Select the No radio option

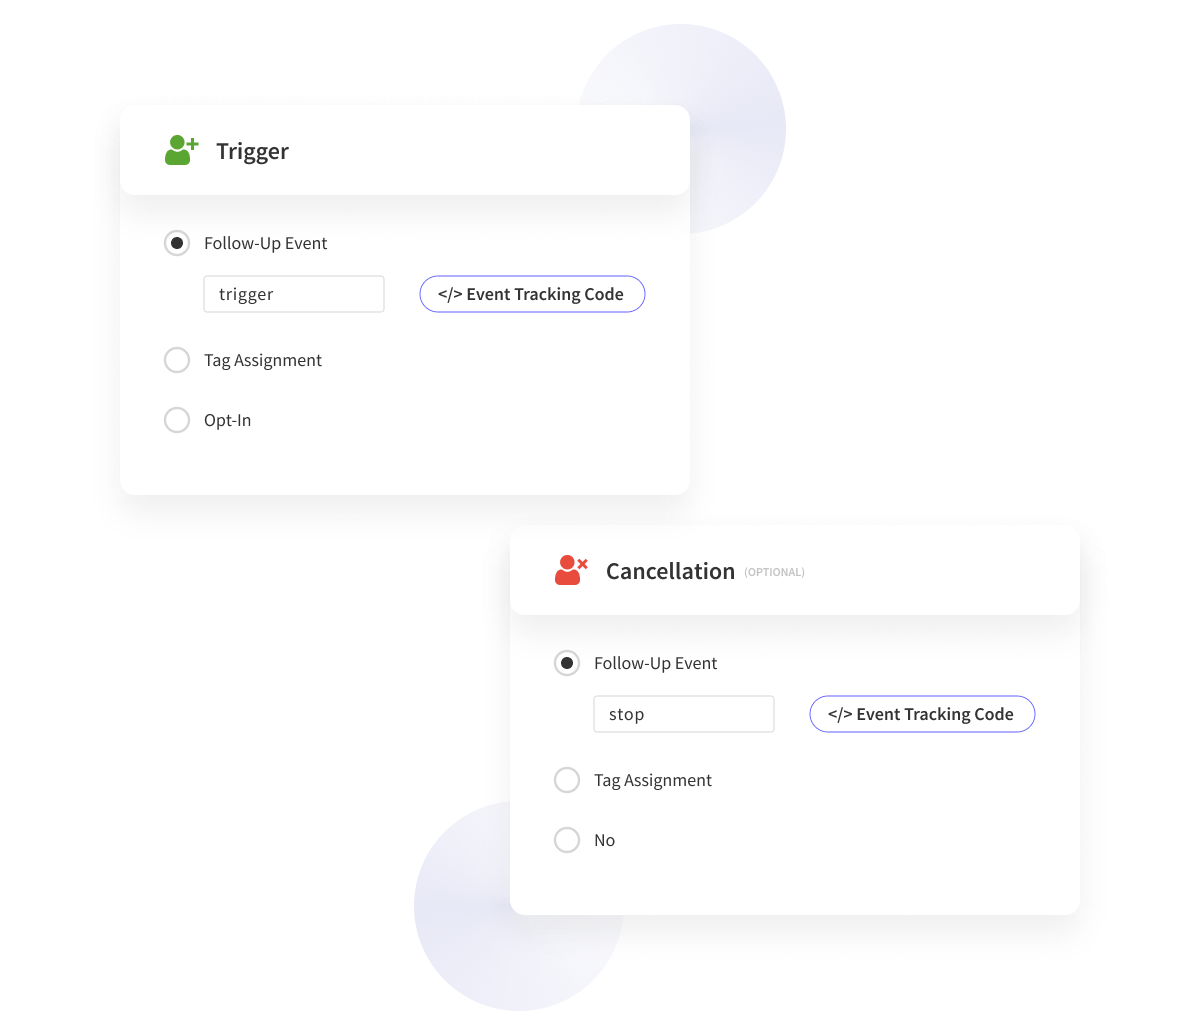pyautogui.click(x=567, y=840)
